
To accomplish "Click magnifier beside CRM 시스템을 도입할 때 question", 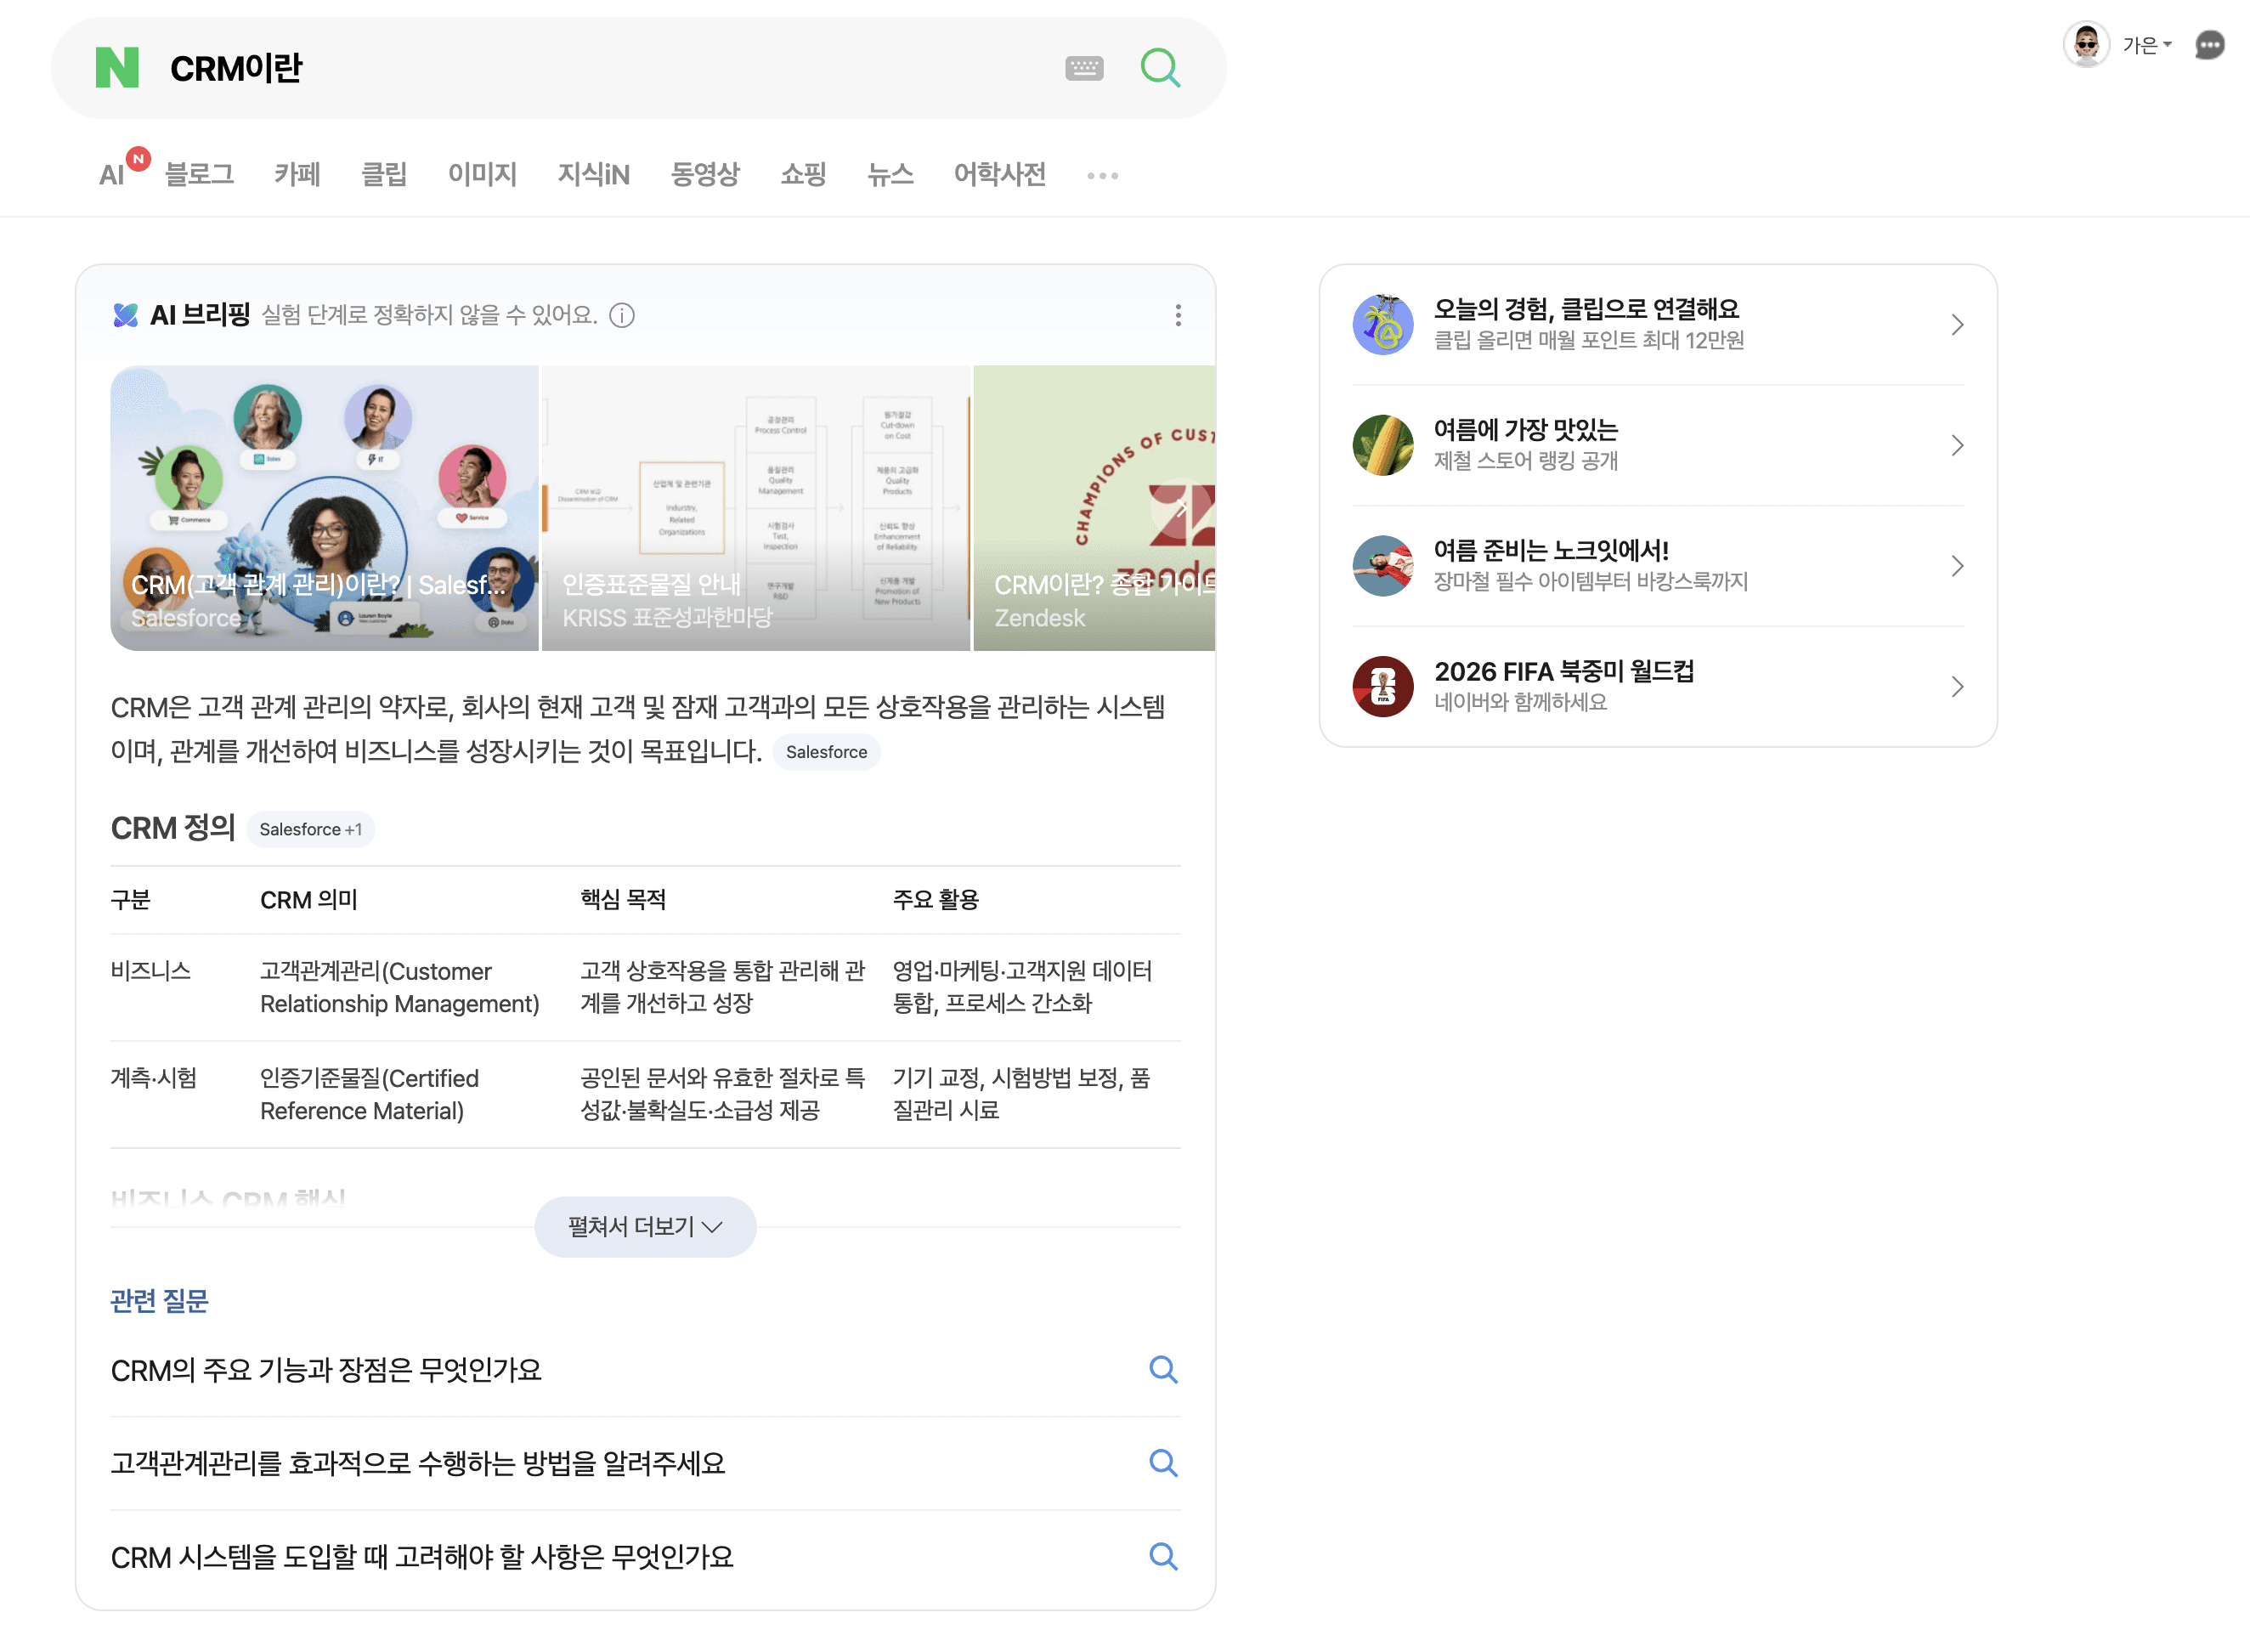I will tap(1163, 1556).
